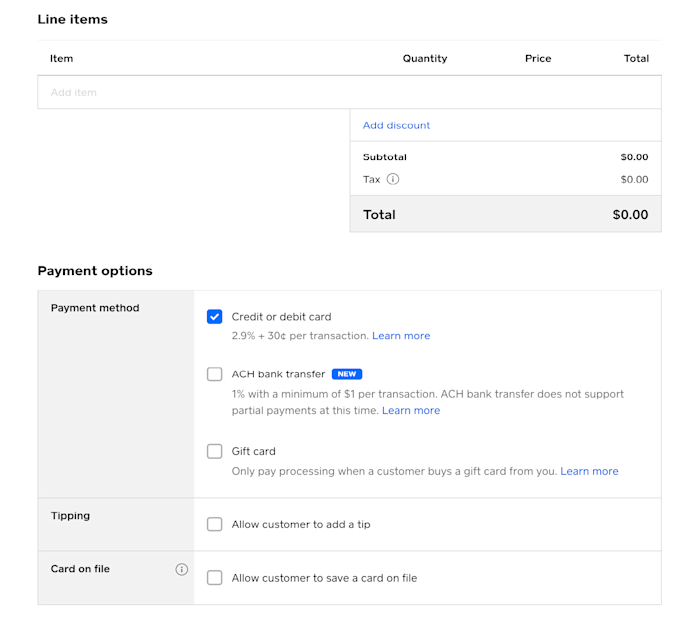Open Learn more about gift card processing
The width and height of the screenshot is (700, 625).
(x=589, y=471)
